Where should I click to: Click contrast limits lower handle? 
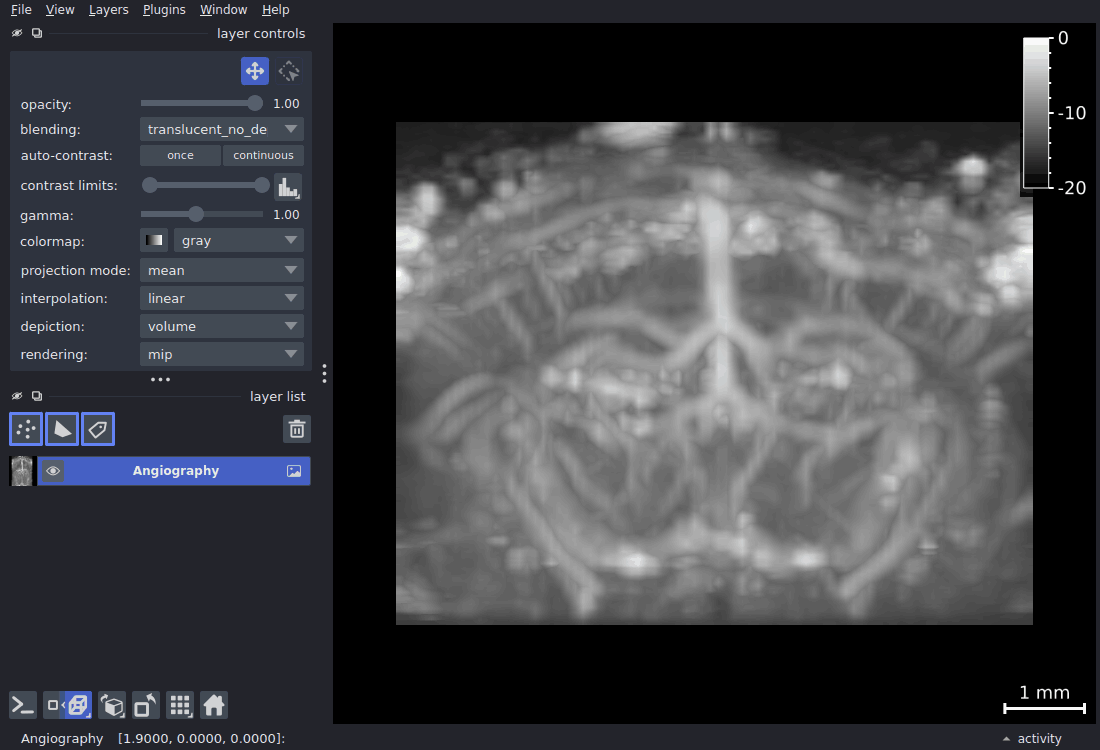[x=149, y=185]
